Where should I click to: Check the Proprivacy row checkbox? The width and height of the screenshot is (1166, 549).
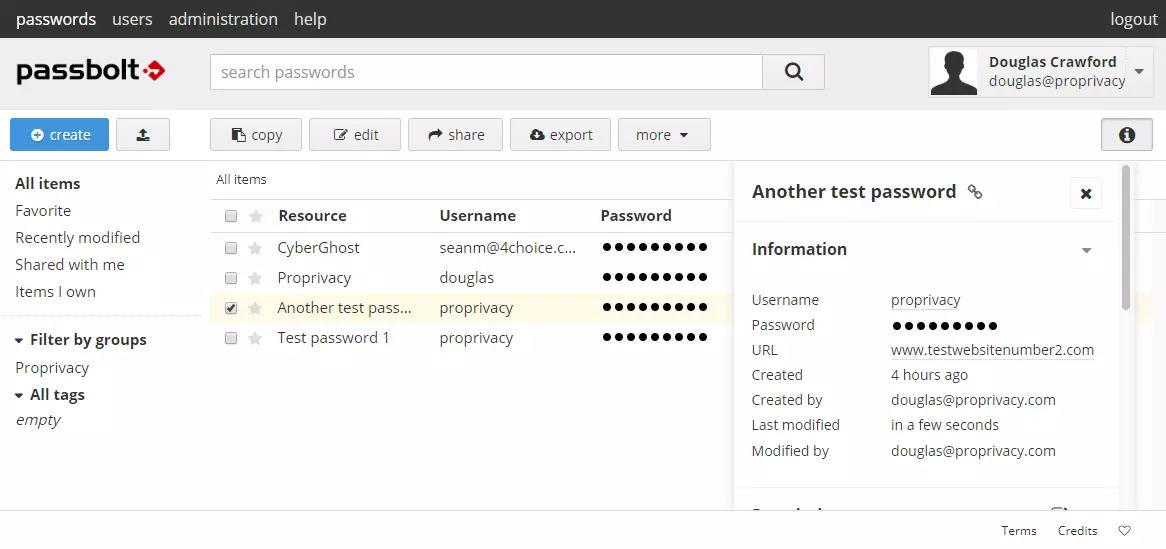tap(231, 278)
